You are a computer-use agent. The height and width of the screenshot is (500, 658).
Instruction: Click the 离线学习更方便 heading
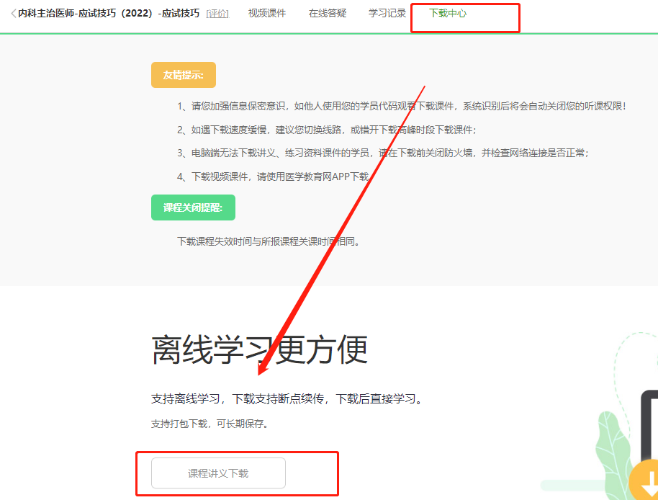click(259, 350)
